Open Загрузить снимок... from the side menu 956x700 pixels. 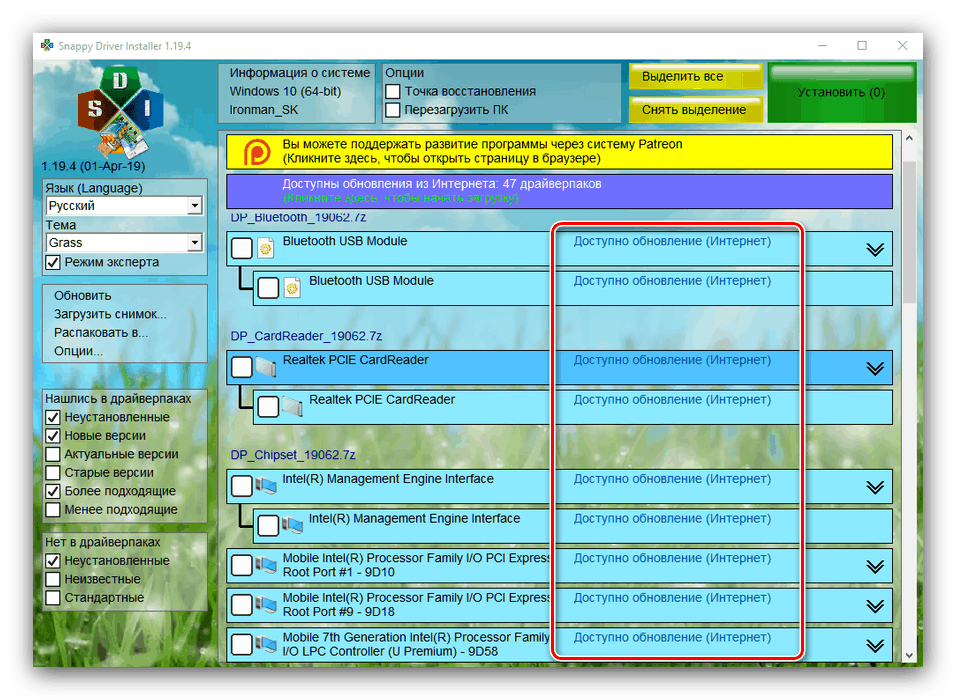click(x=110, y=314)
